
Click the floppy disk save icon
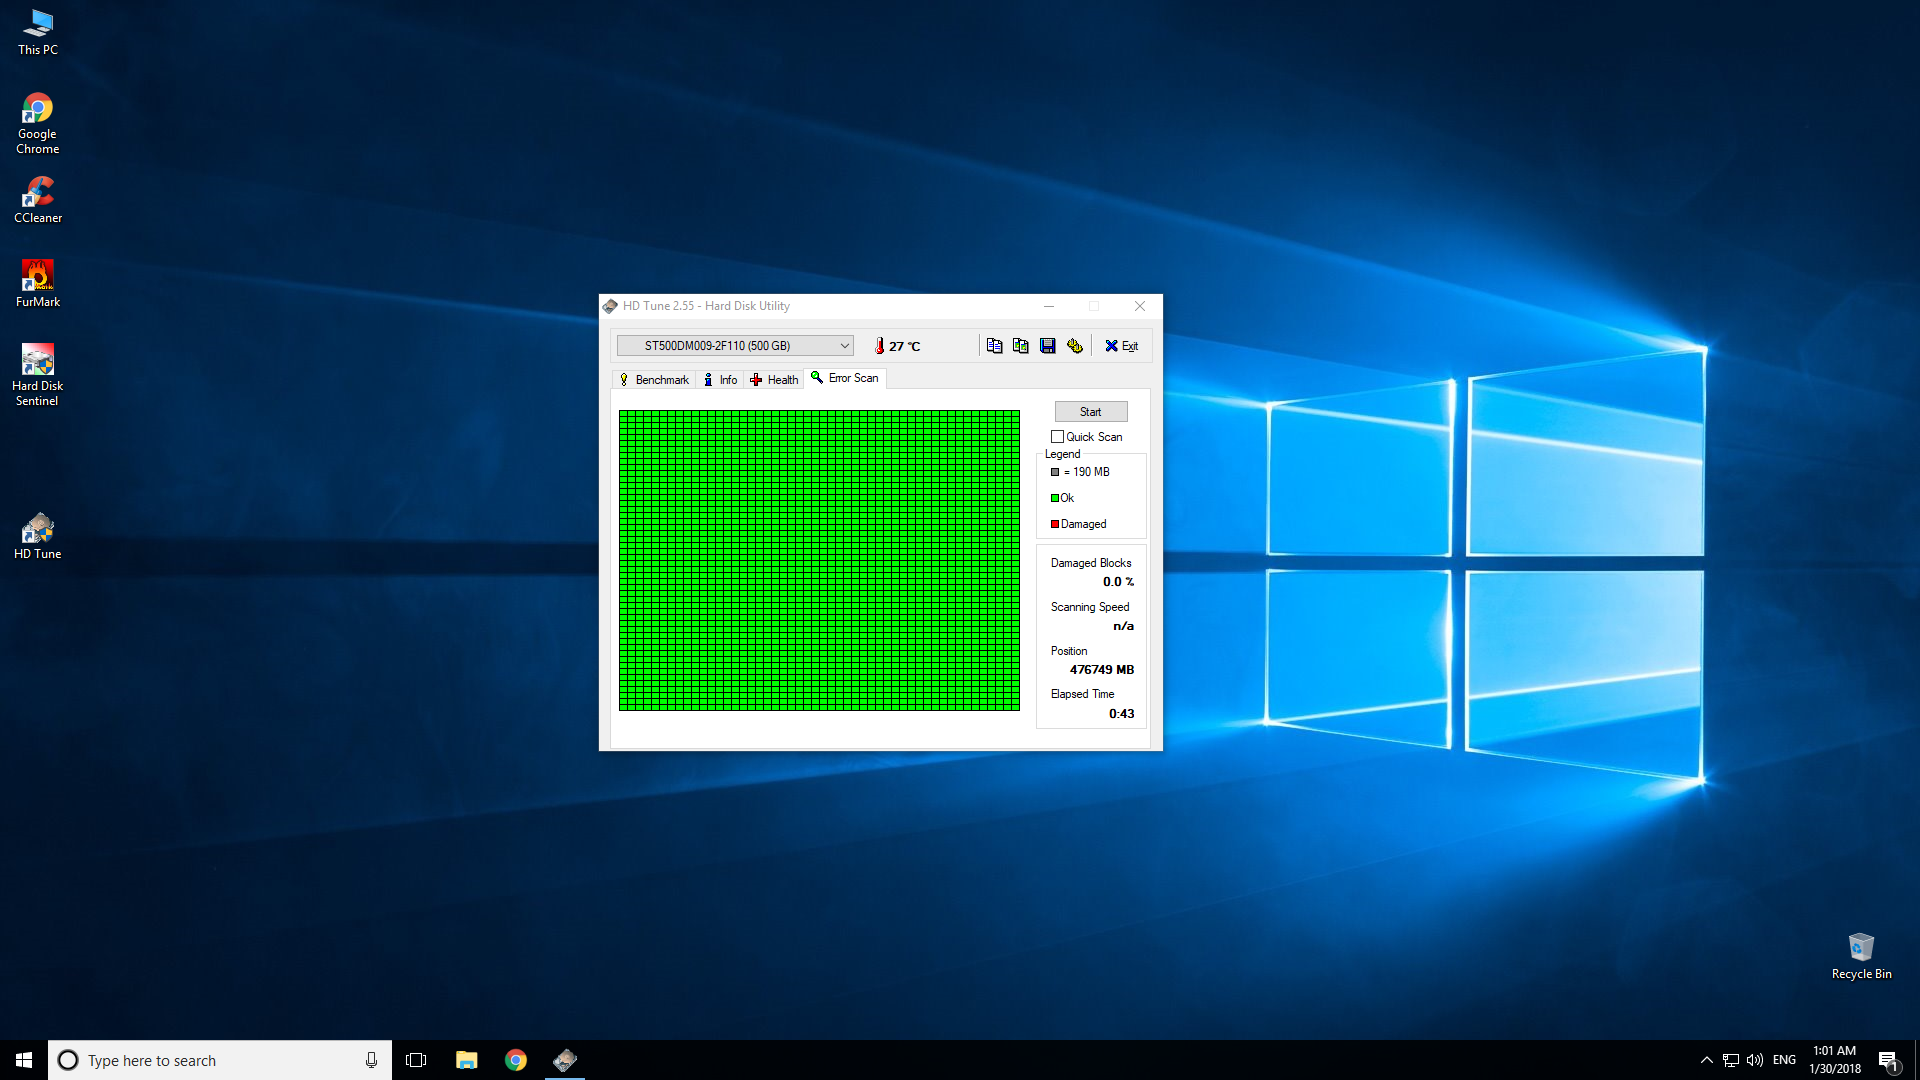[x=1047, y=346]
